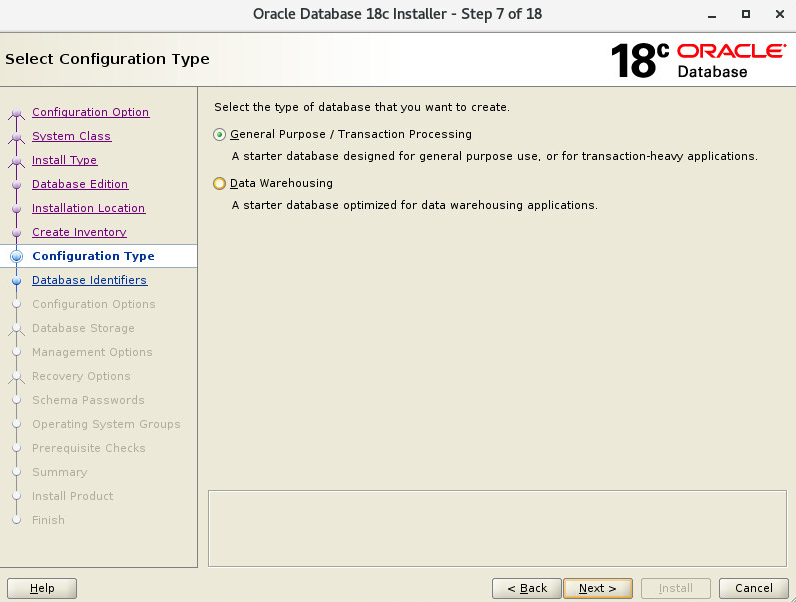Close the installer window

click(780, 14)
